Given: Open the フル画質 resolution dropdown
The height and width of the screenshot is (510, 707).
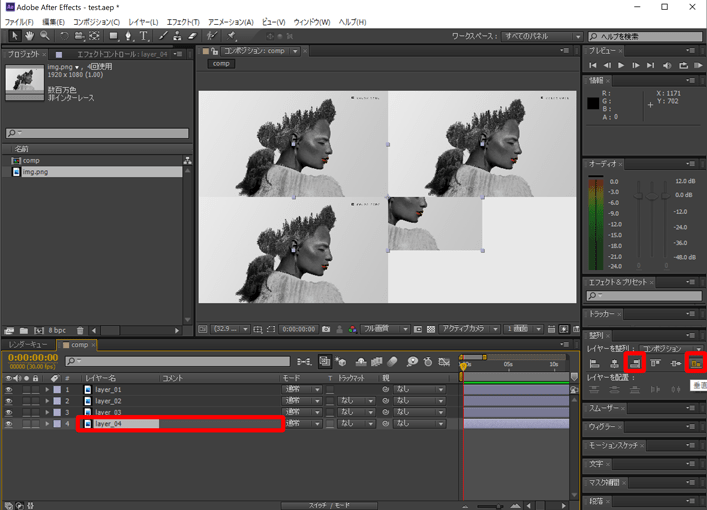Looking at the screenshot, I should [385, 329].
